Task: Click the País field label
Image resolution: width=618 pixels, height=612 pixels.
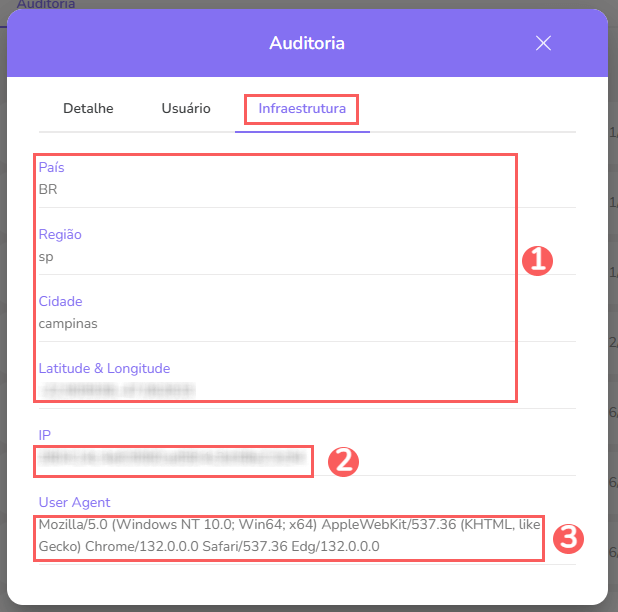Action: [x=52, y=167]
